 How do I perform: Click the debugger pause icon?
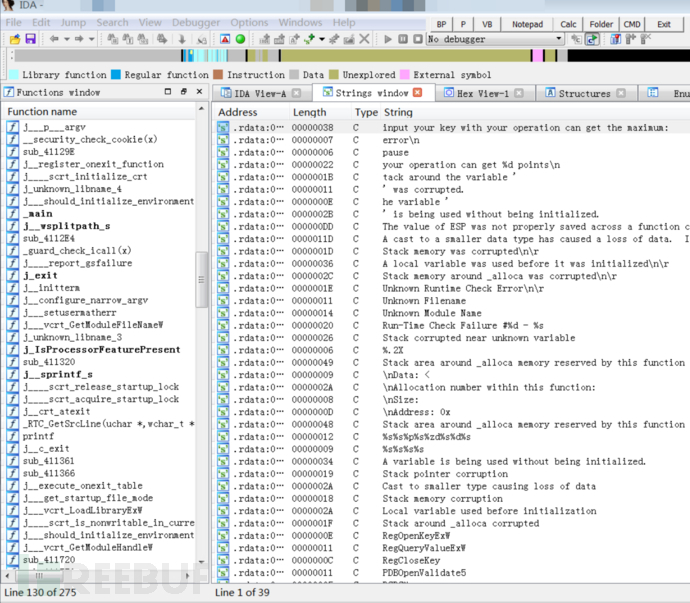[x=403, y=39]
